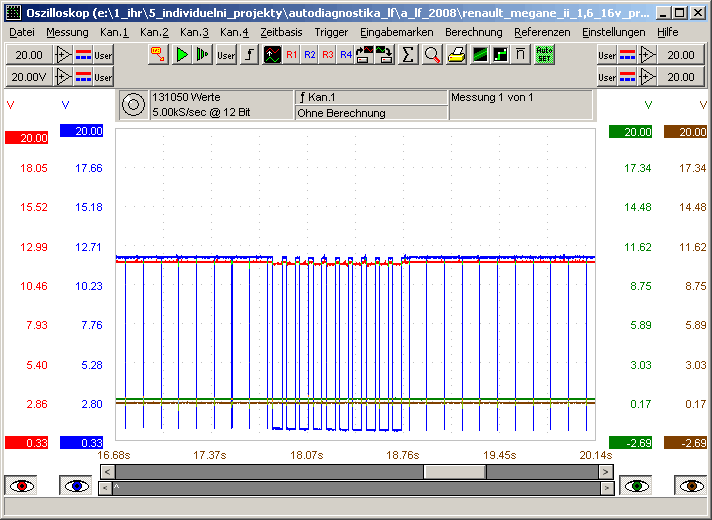712x520 pixels.
Task: Click the horizontal time scrollbar thumb
Action: click(455, 471)
